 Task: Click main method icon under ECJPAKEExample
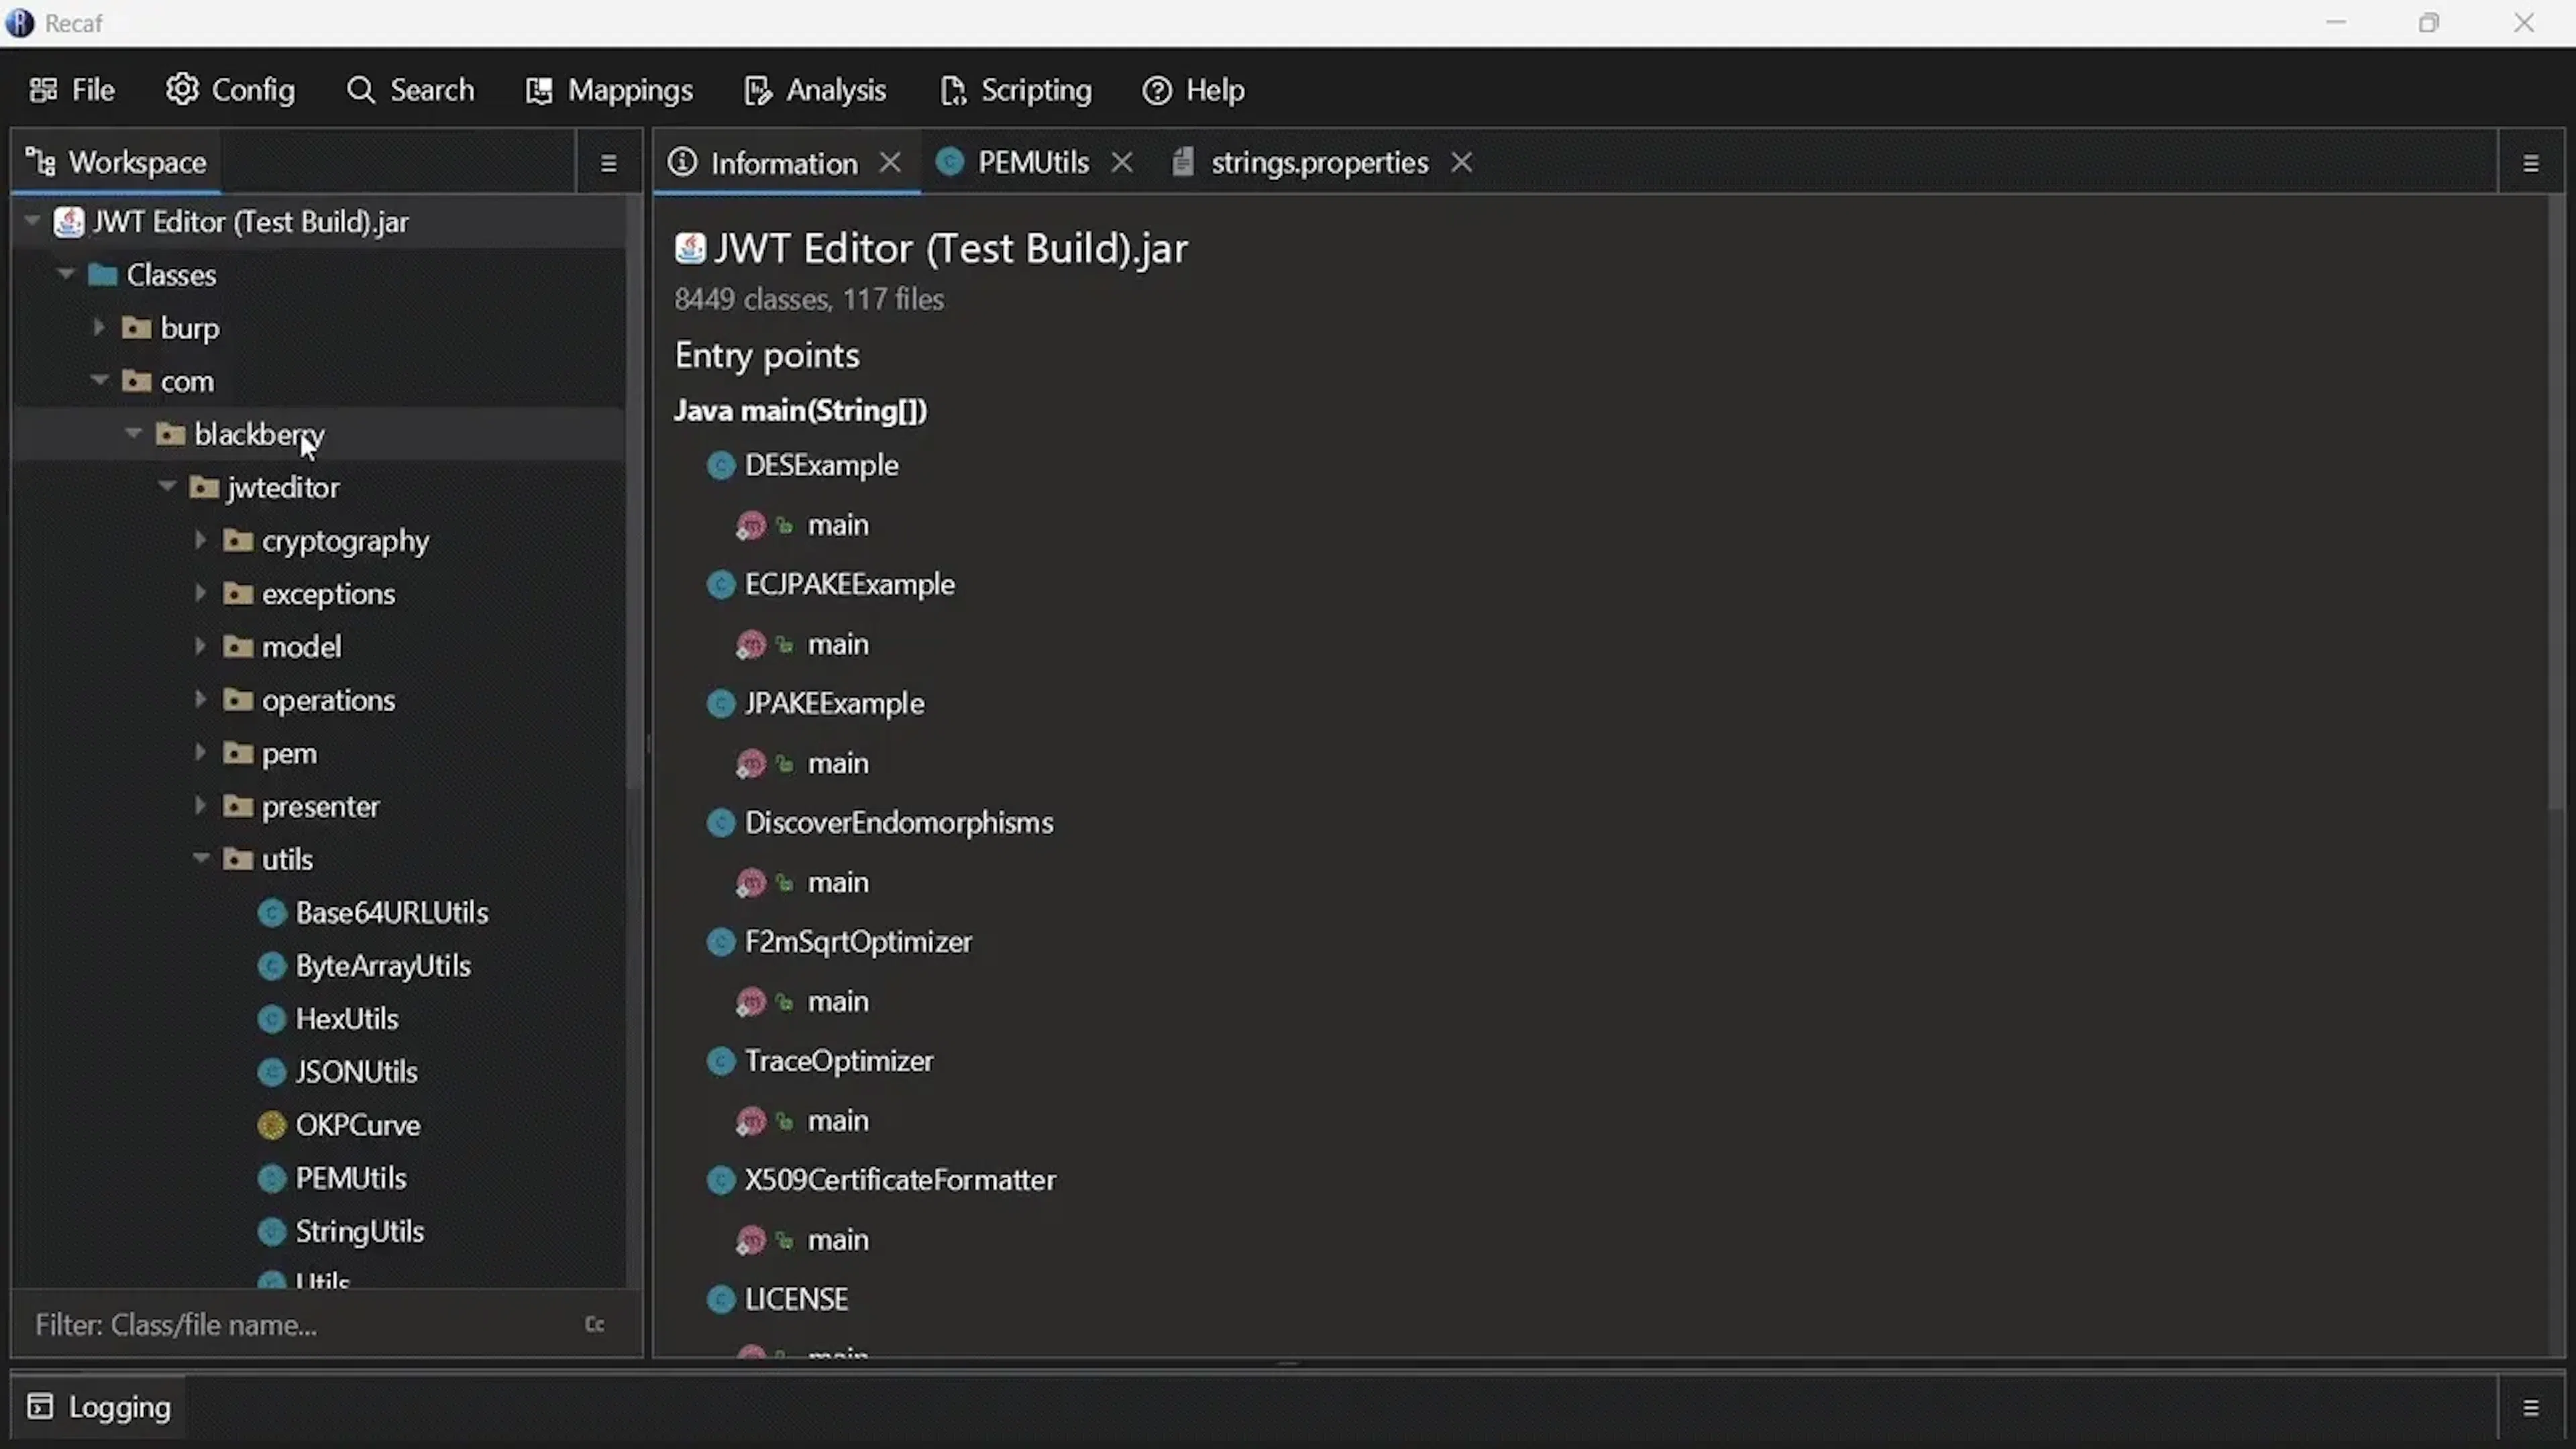click(751, 644)
